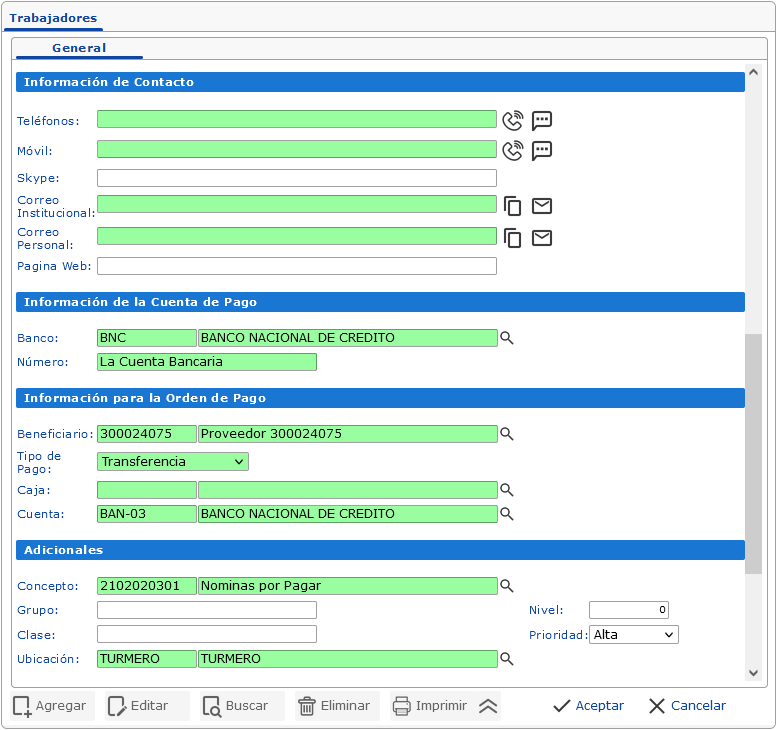777x730 pixels.
Task: Switch to the Trabajadores tab
Action: tap(53, 18)
